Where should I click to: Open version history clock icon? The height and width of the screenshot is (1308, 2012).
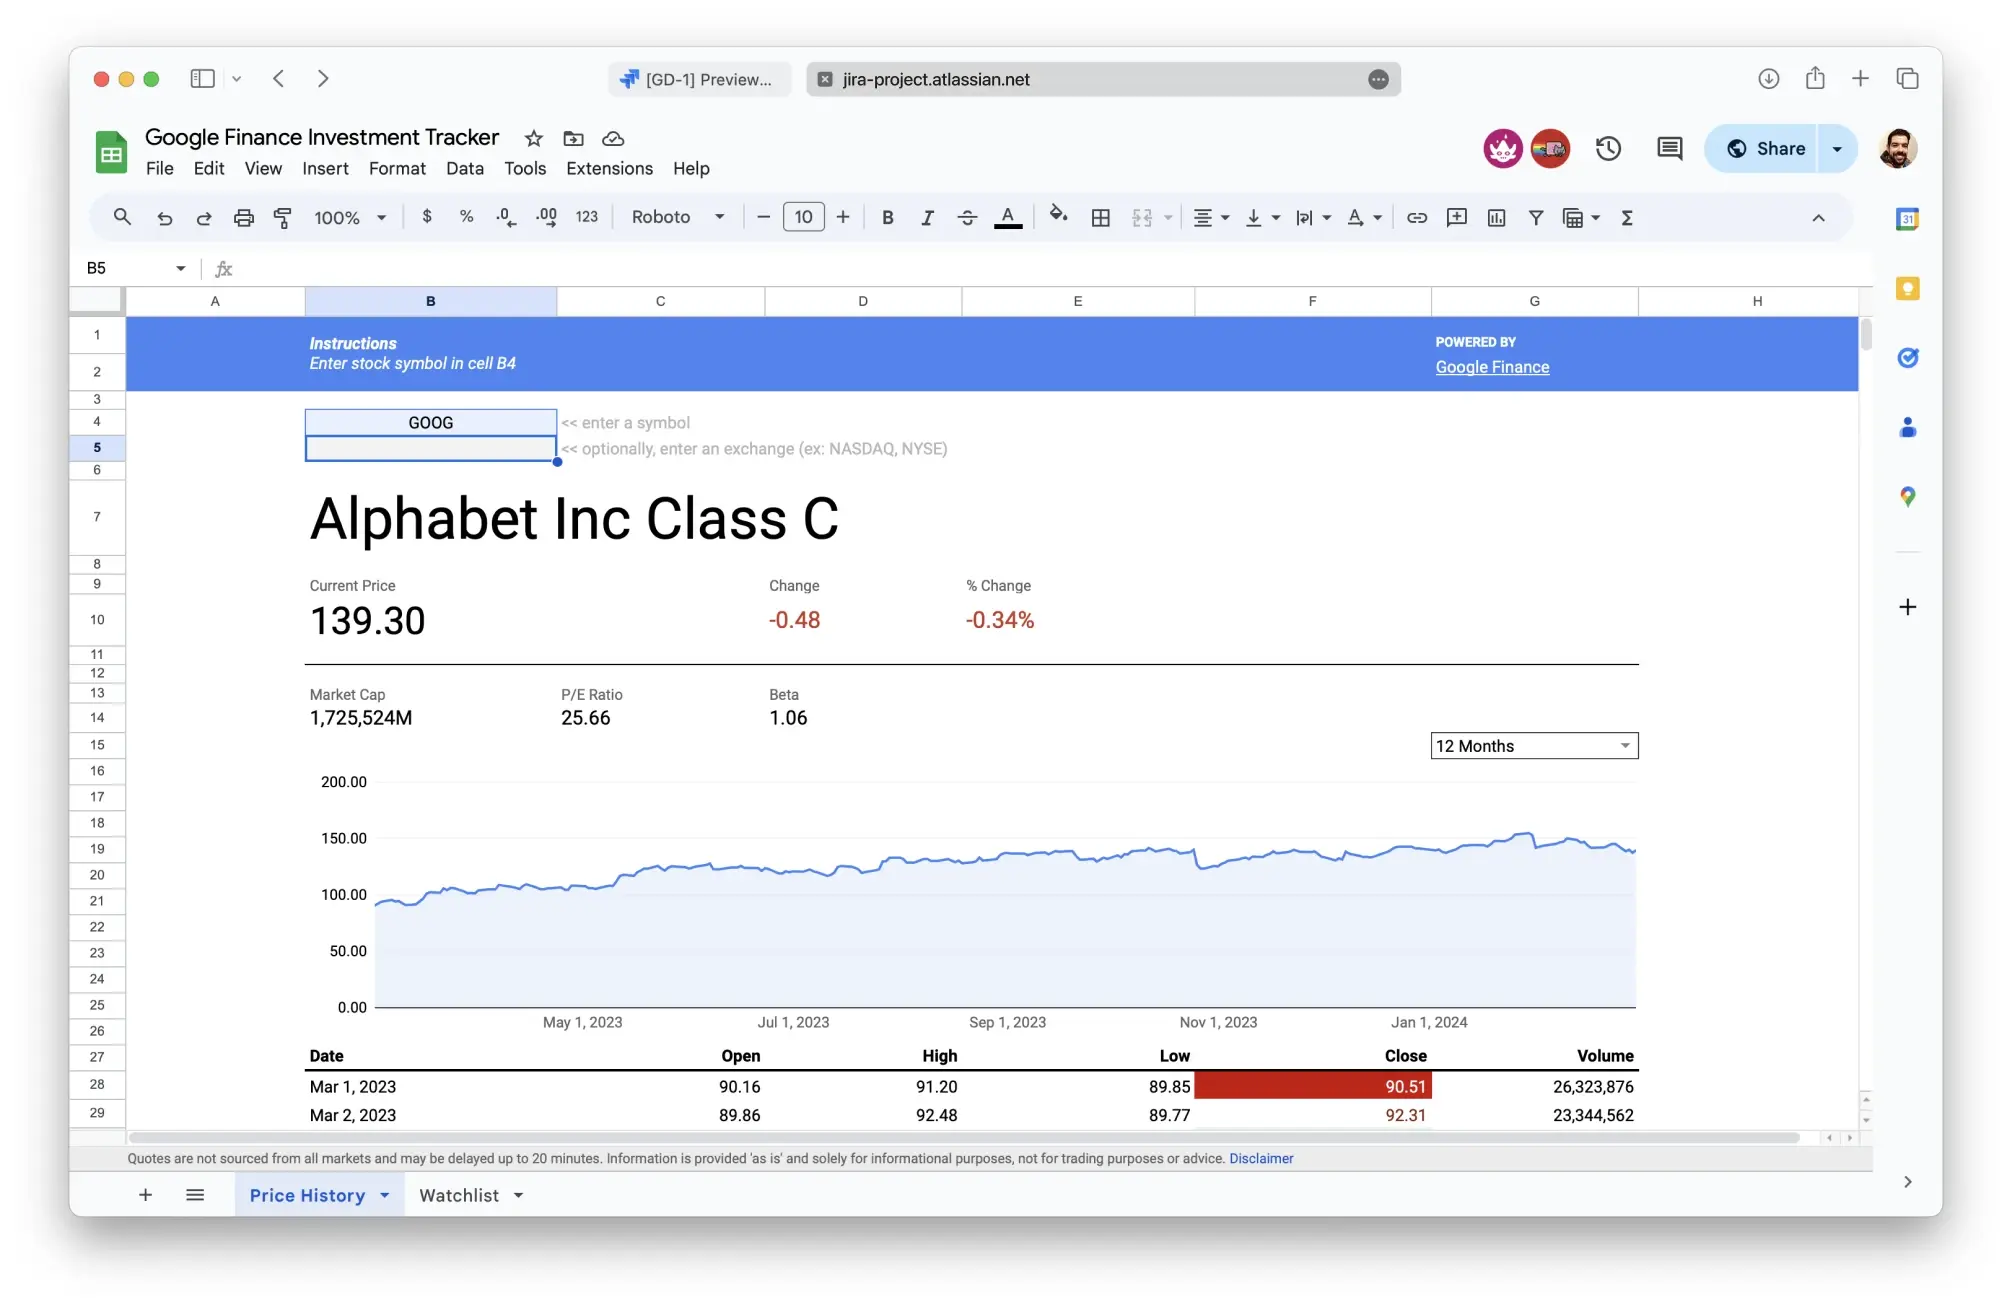click(x=1608, y=148)
